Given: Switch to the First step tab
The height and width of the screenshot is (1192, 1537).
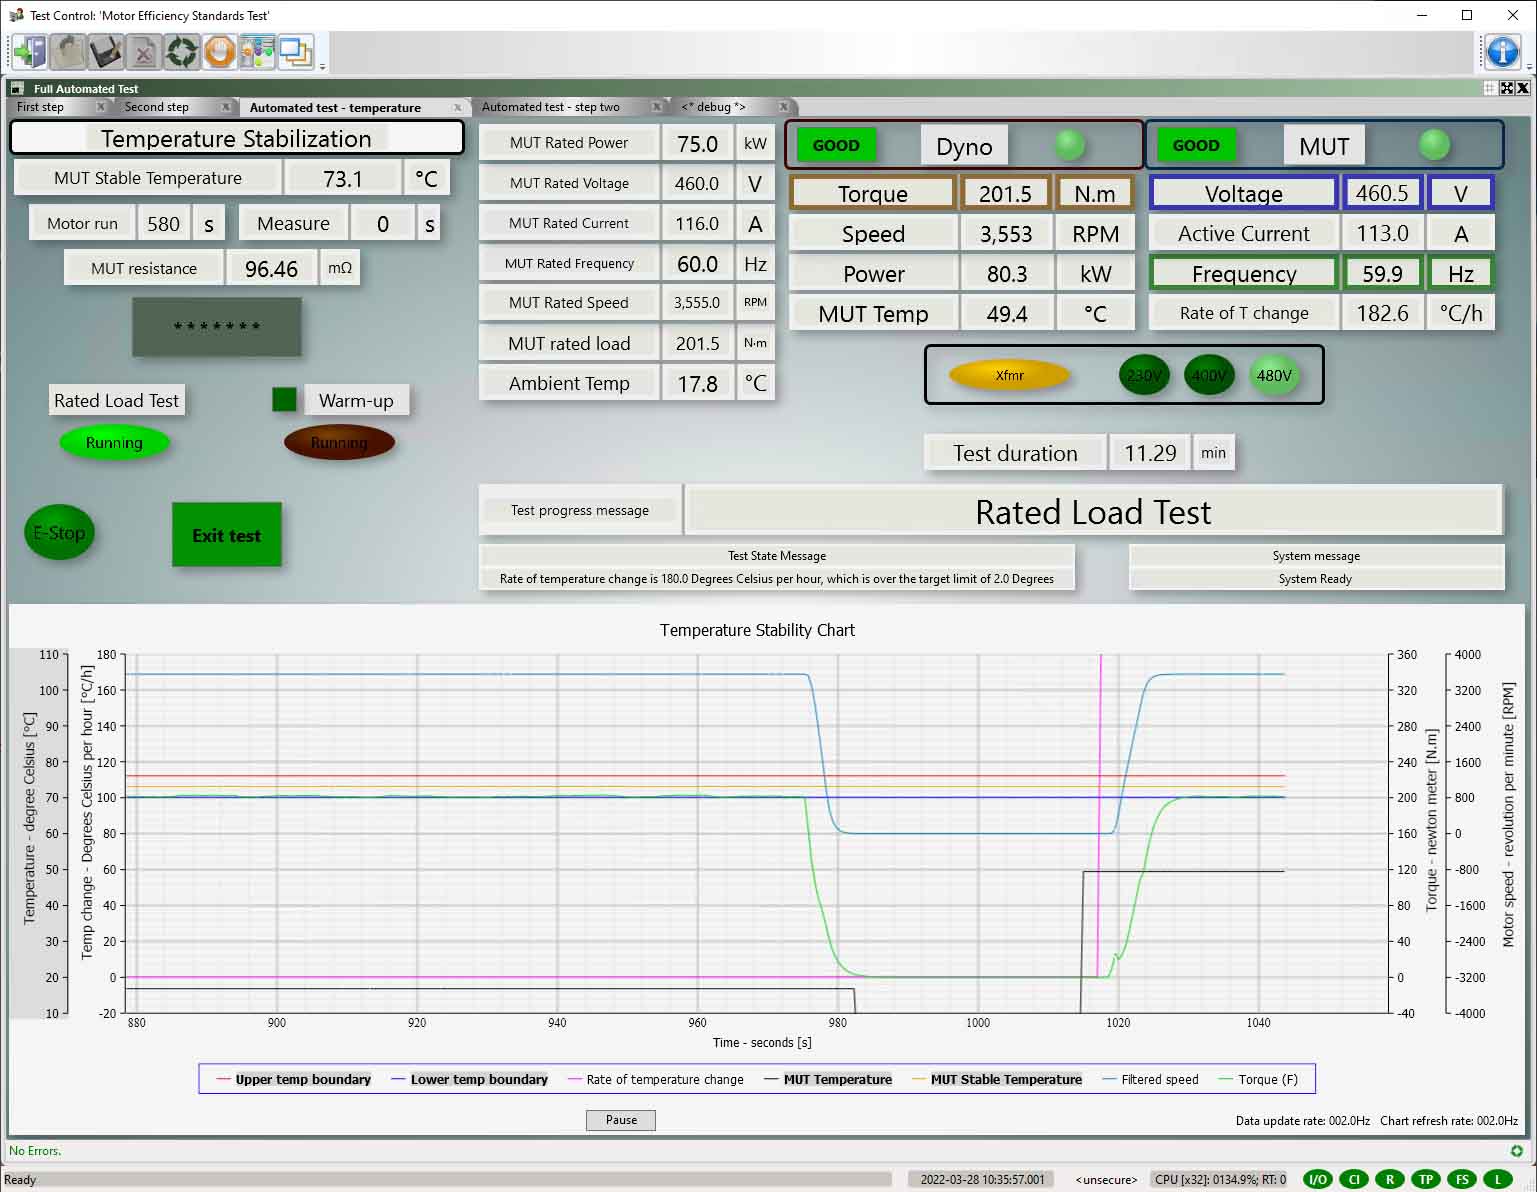Looking at the screenshot, I should coord(40,107).
